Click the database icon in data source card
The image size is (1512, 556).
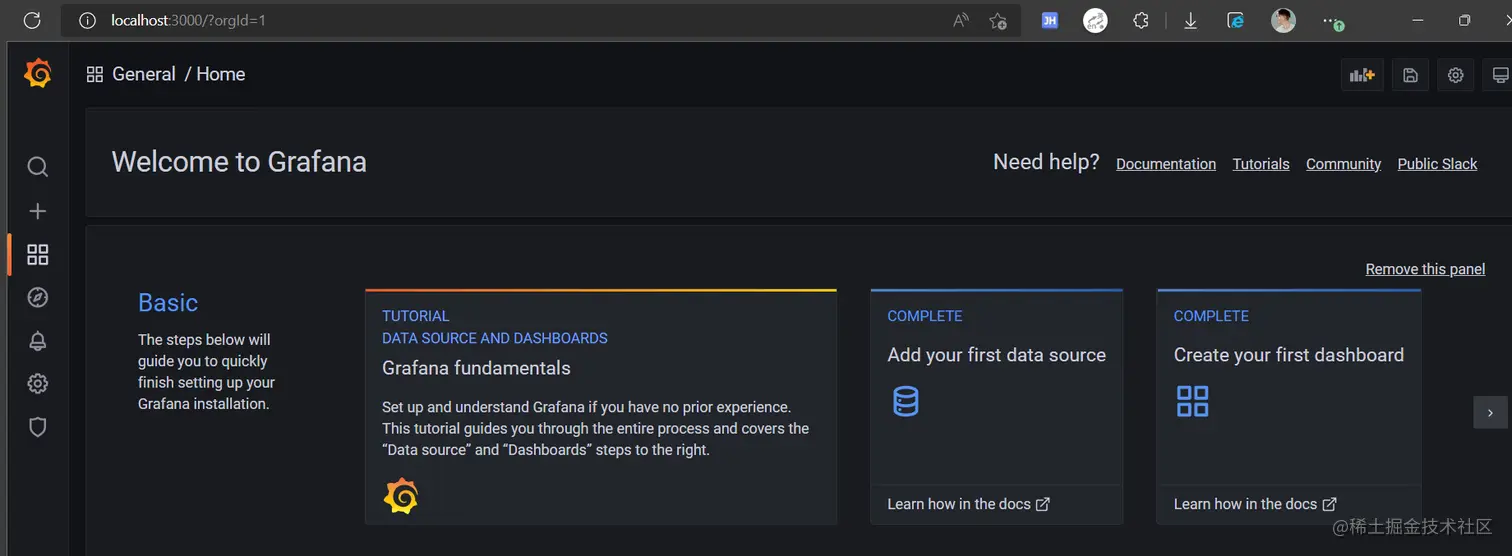(905, 401)
